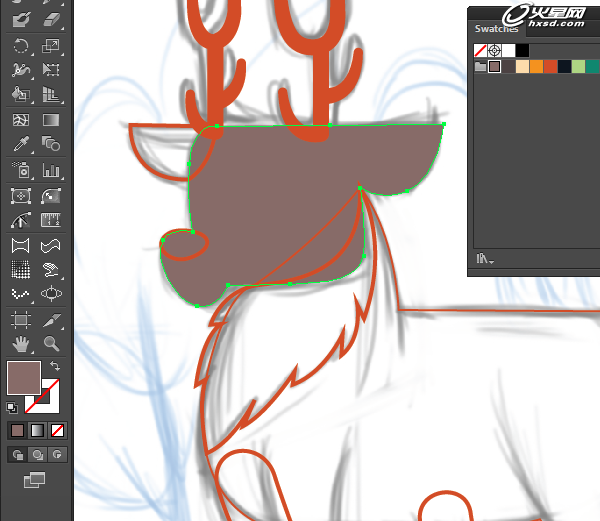Select the Gradient tool
This screenshot has height=521, width=600.
point(51,120)
